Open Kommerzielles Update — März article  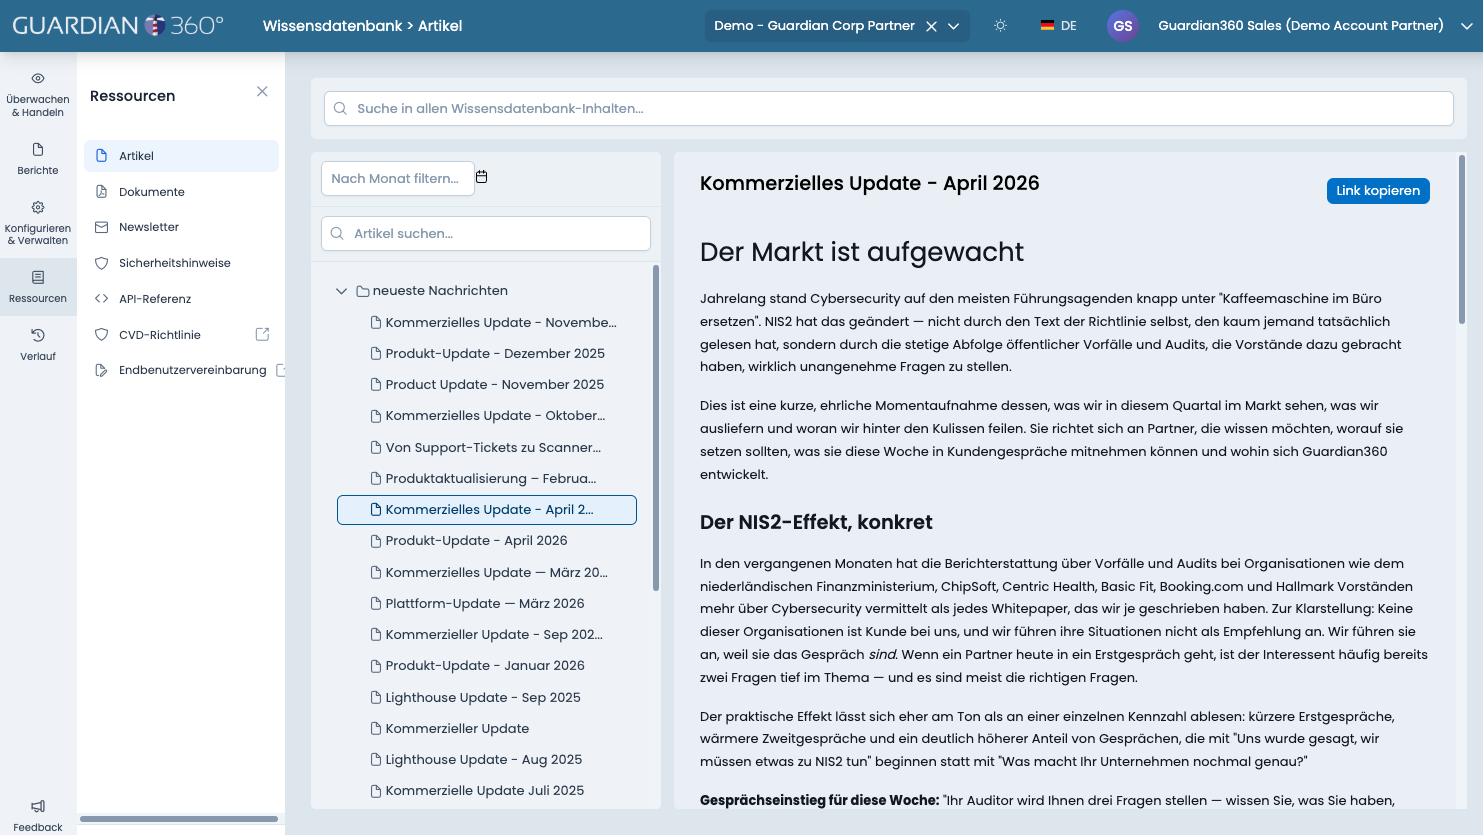click(x=487, y=572)
